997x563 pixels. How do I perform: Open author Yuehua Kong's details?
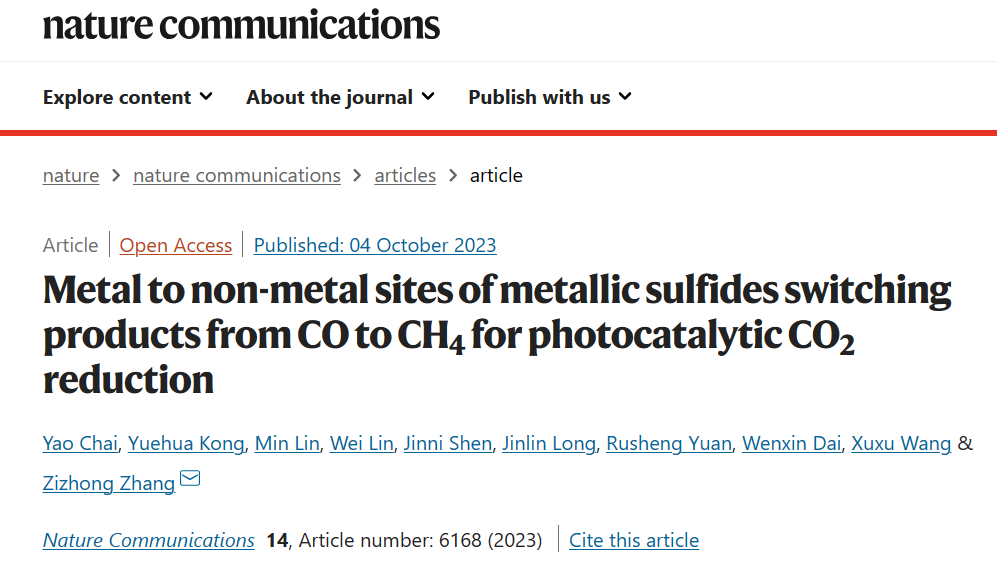[186, 443]
